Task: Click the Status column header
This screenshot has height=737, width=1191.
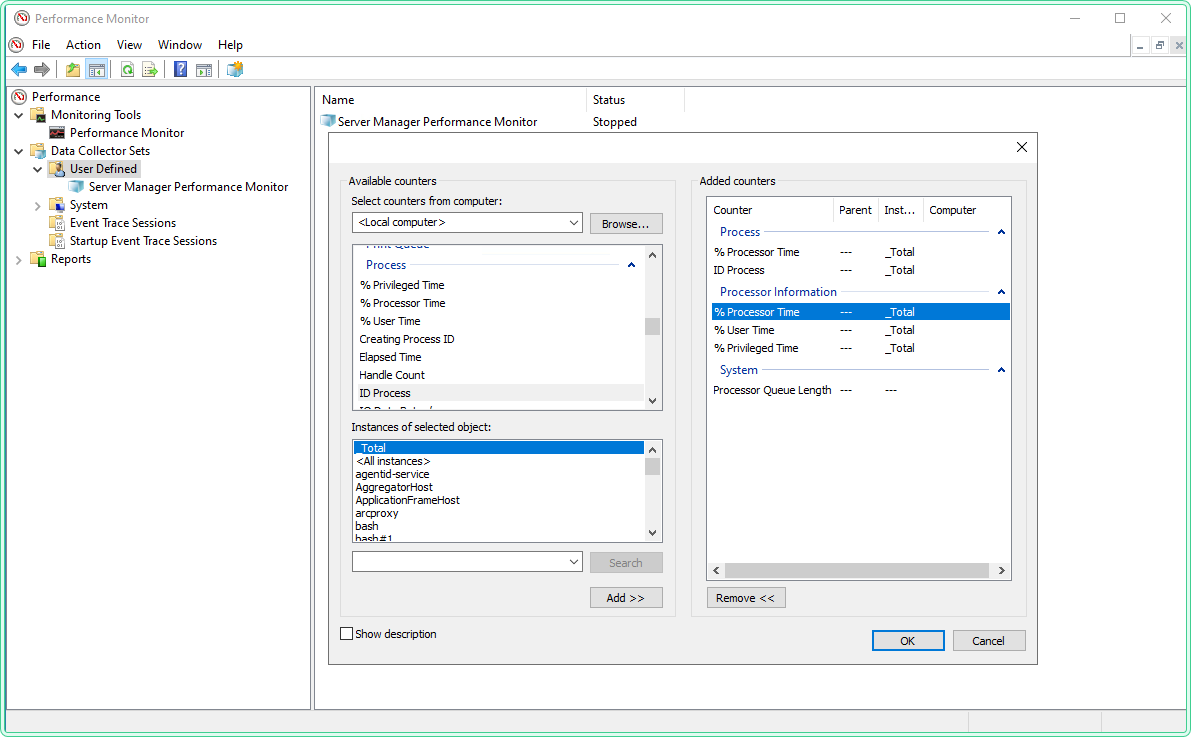Action: tap(636, 100)
